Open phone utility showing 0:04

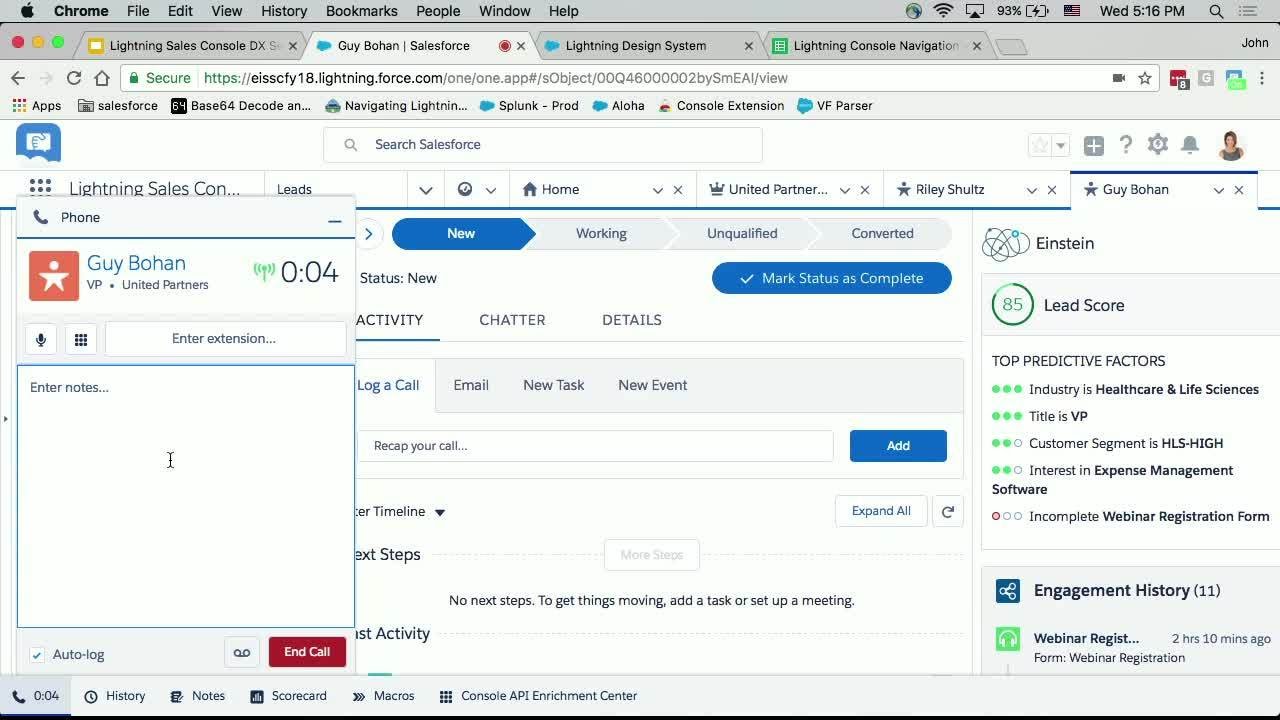[x=36, y=696]
